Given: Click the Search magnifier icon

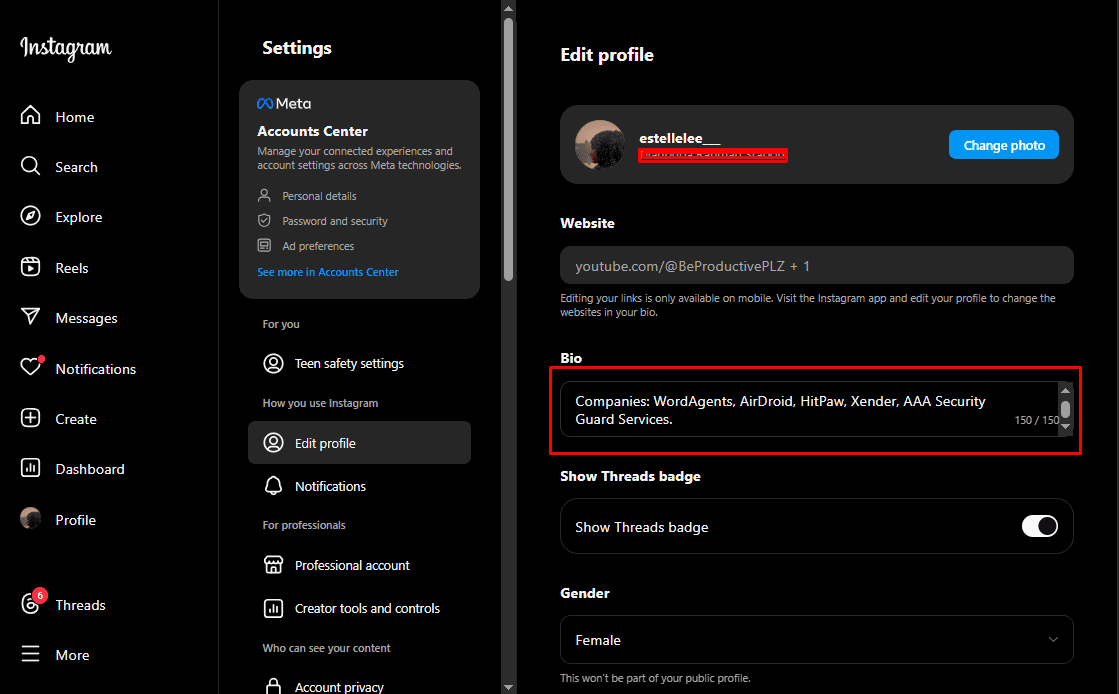Looking at the screenshot, I should [31, 166].
